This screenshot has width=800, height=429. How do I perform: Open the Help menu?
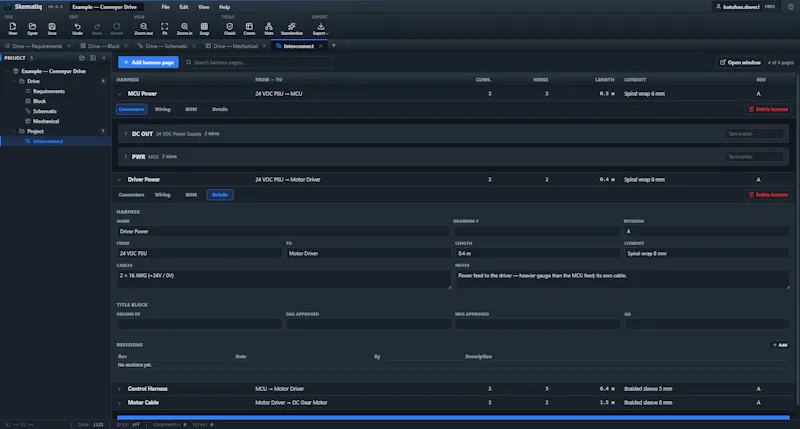click(224, 7)
